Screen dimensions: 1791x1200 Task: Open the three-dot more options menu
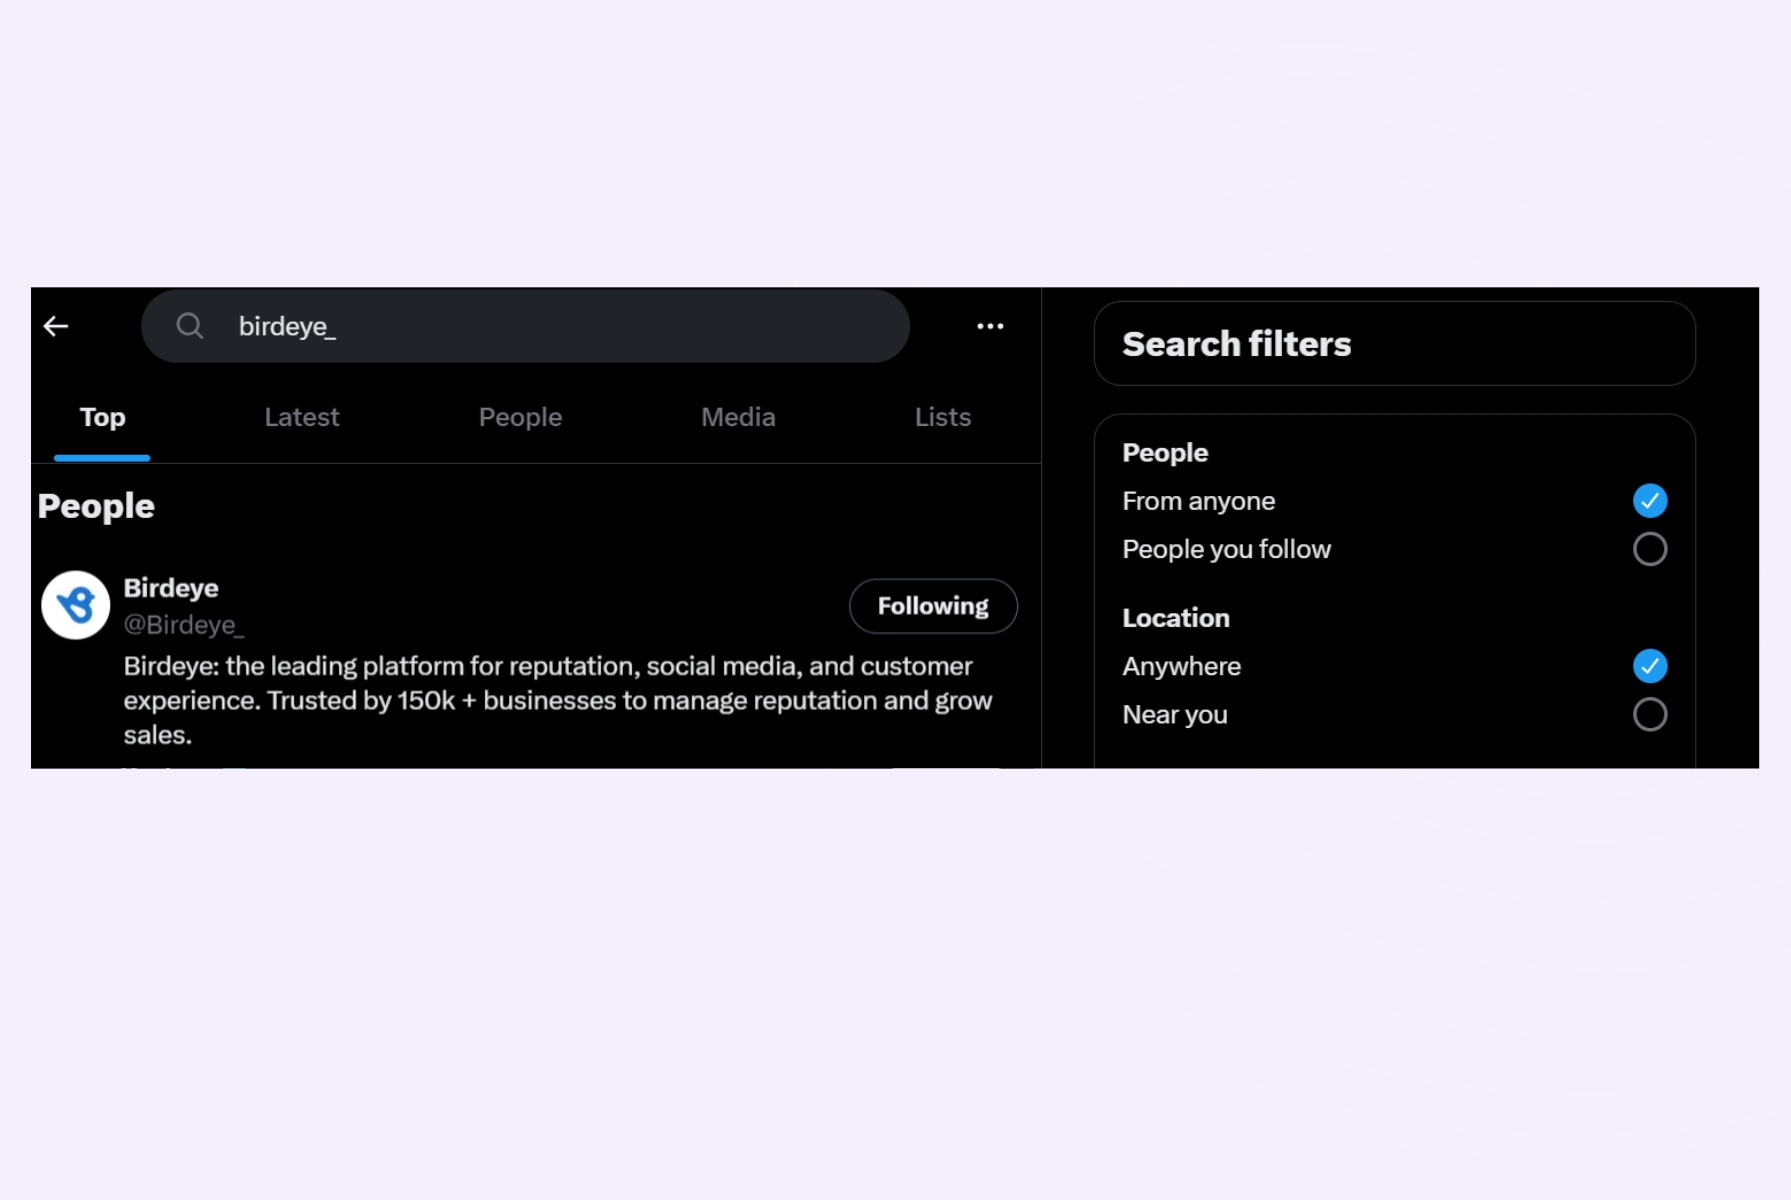tap(989, 326)
